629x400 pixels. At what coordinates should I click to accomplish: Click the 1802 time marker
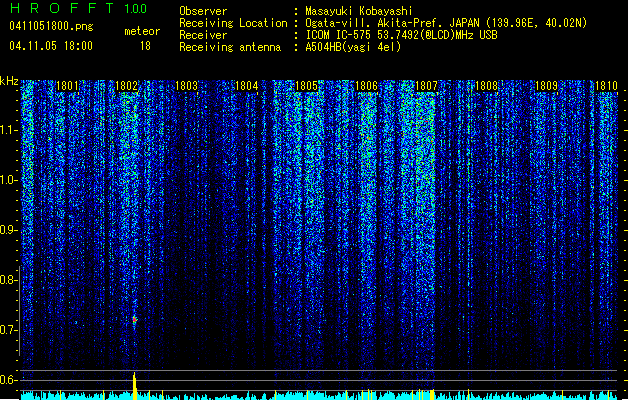tap(126, 86)
